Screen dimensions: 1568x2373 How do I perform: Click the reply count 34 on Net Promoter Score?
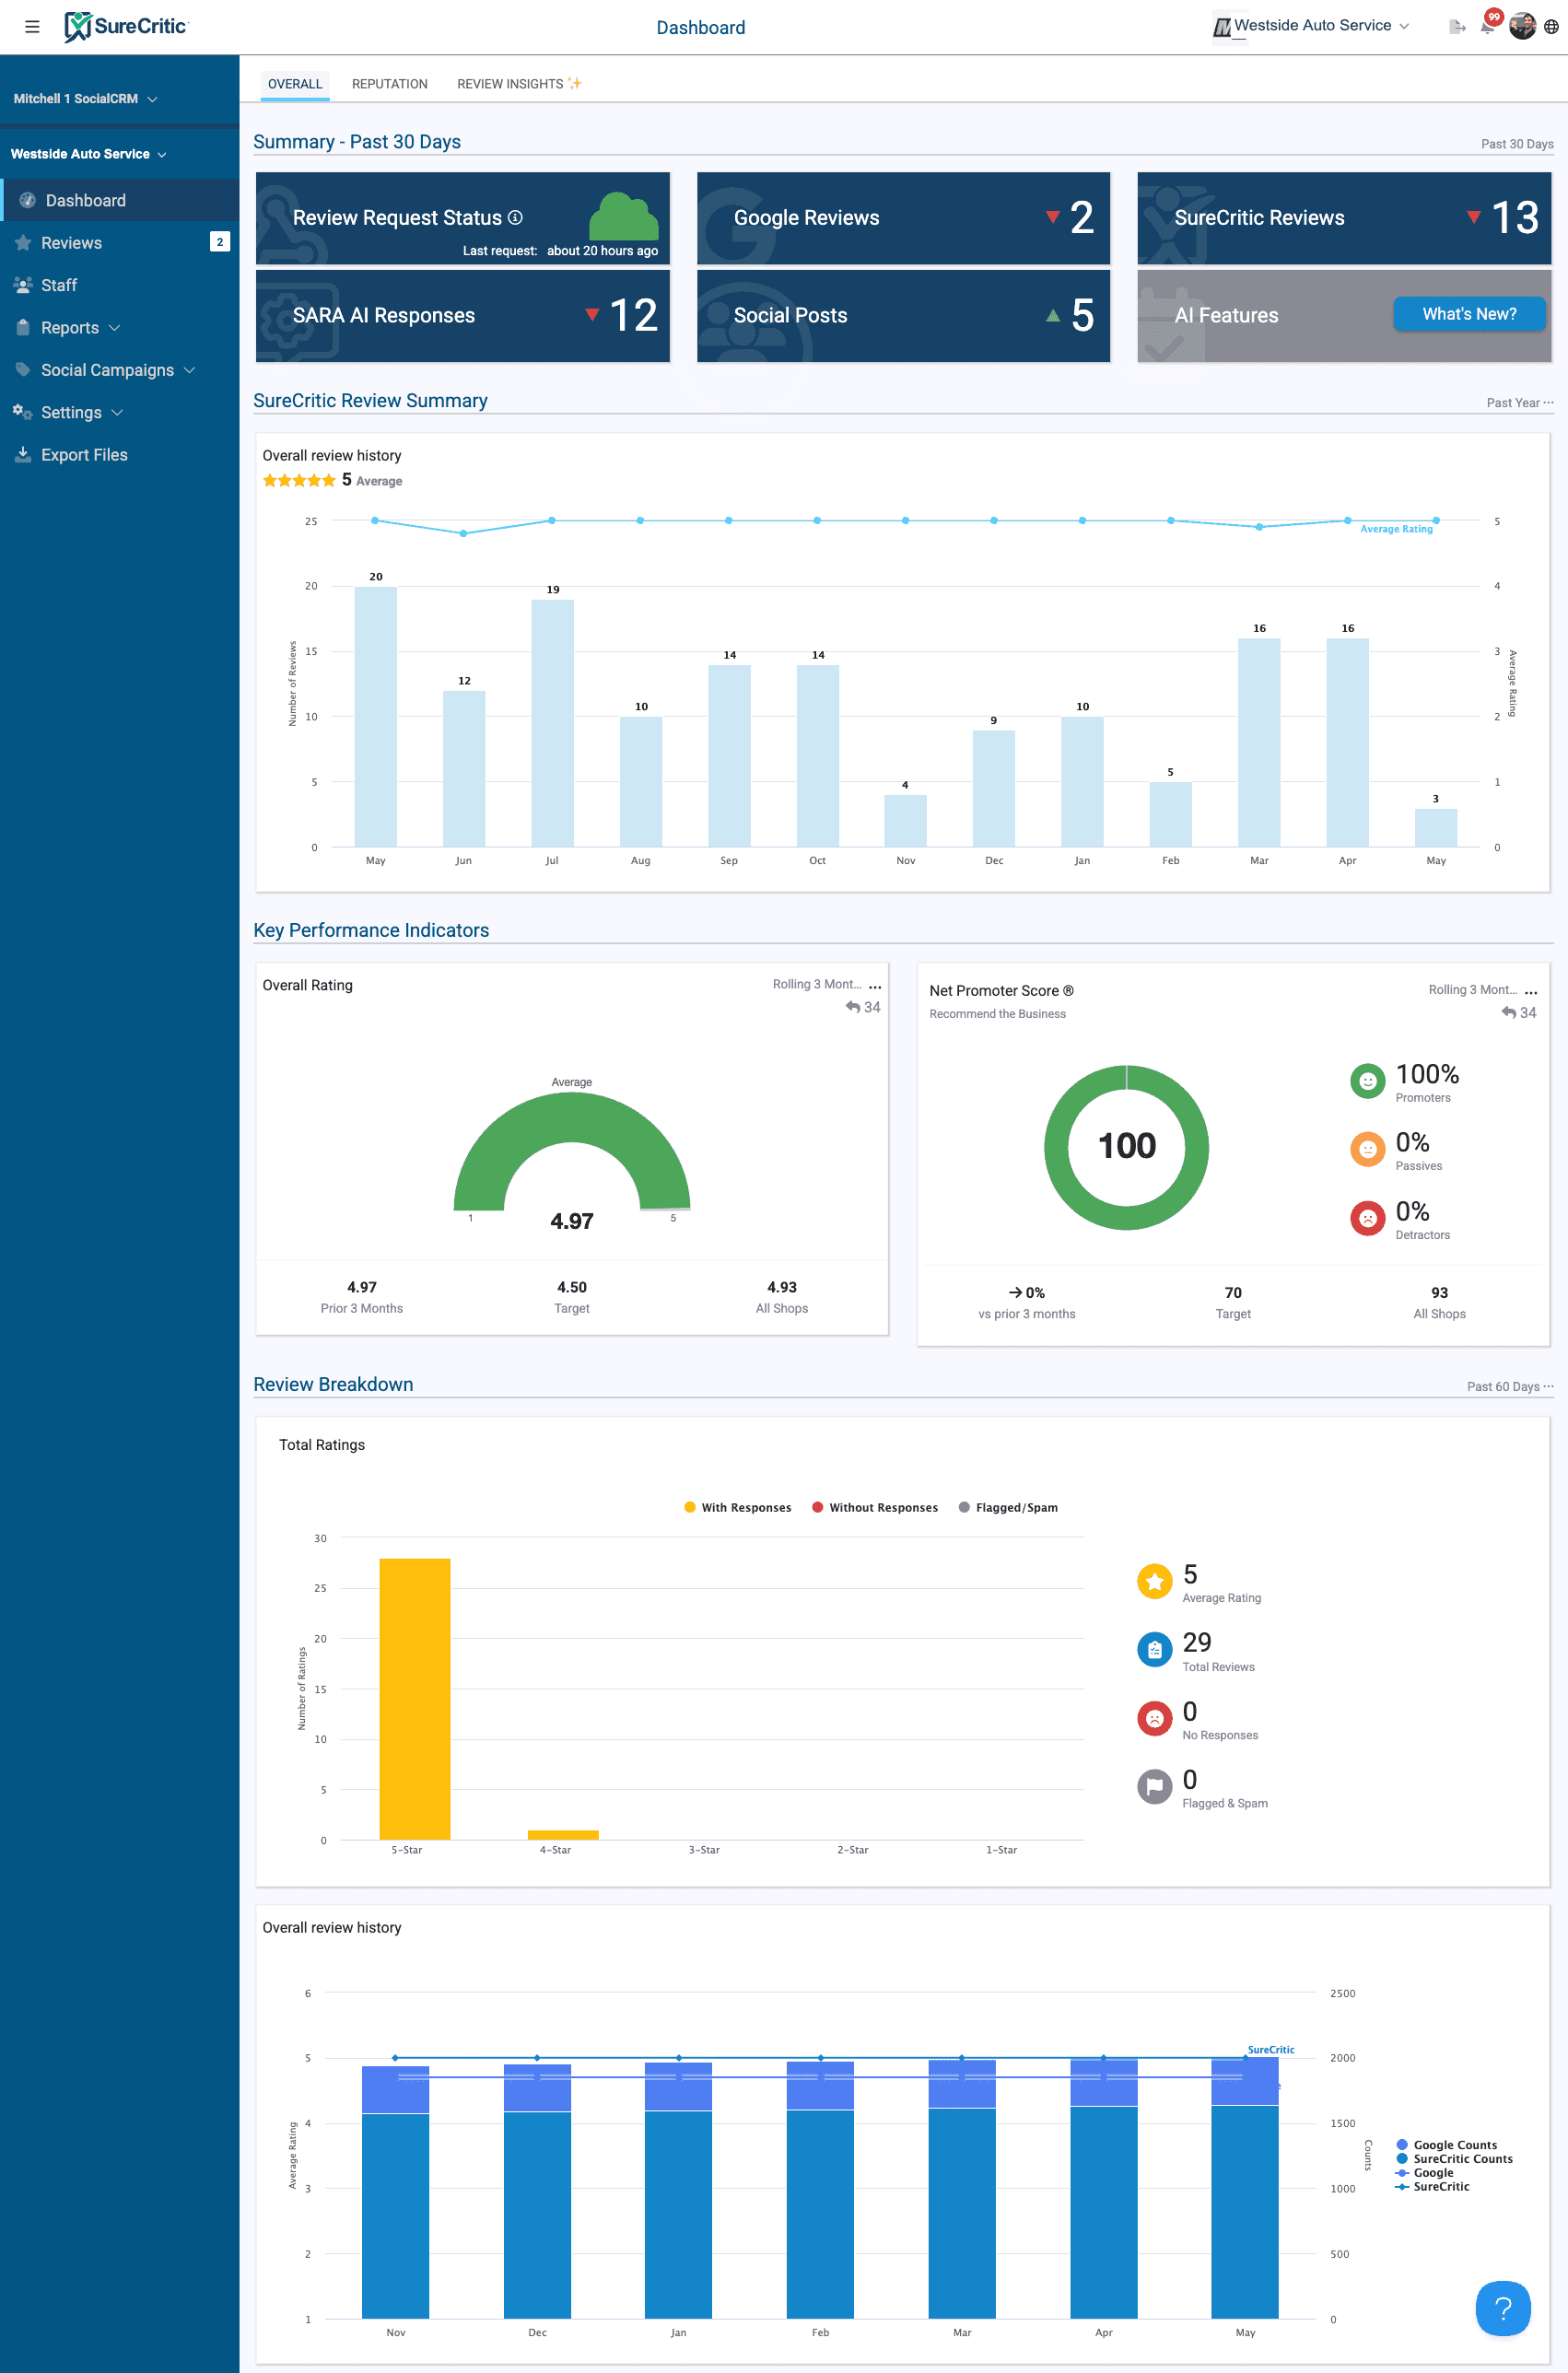[1519, 1013]
